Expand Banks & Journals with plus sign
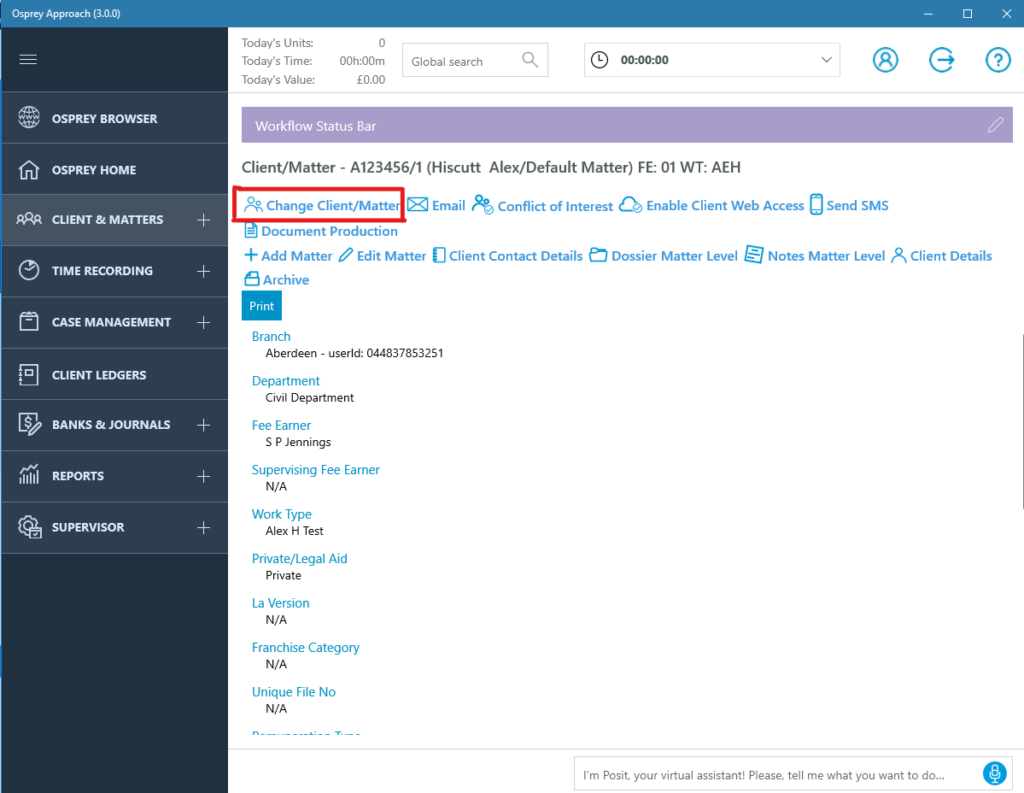Screen dimensions: 1024x793 tap(204, 425)
